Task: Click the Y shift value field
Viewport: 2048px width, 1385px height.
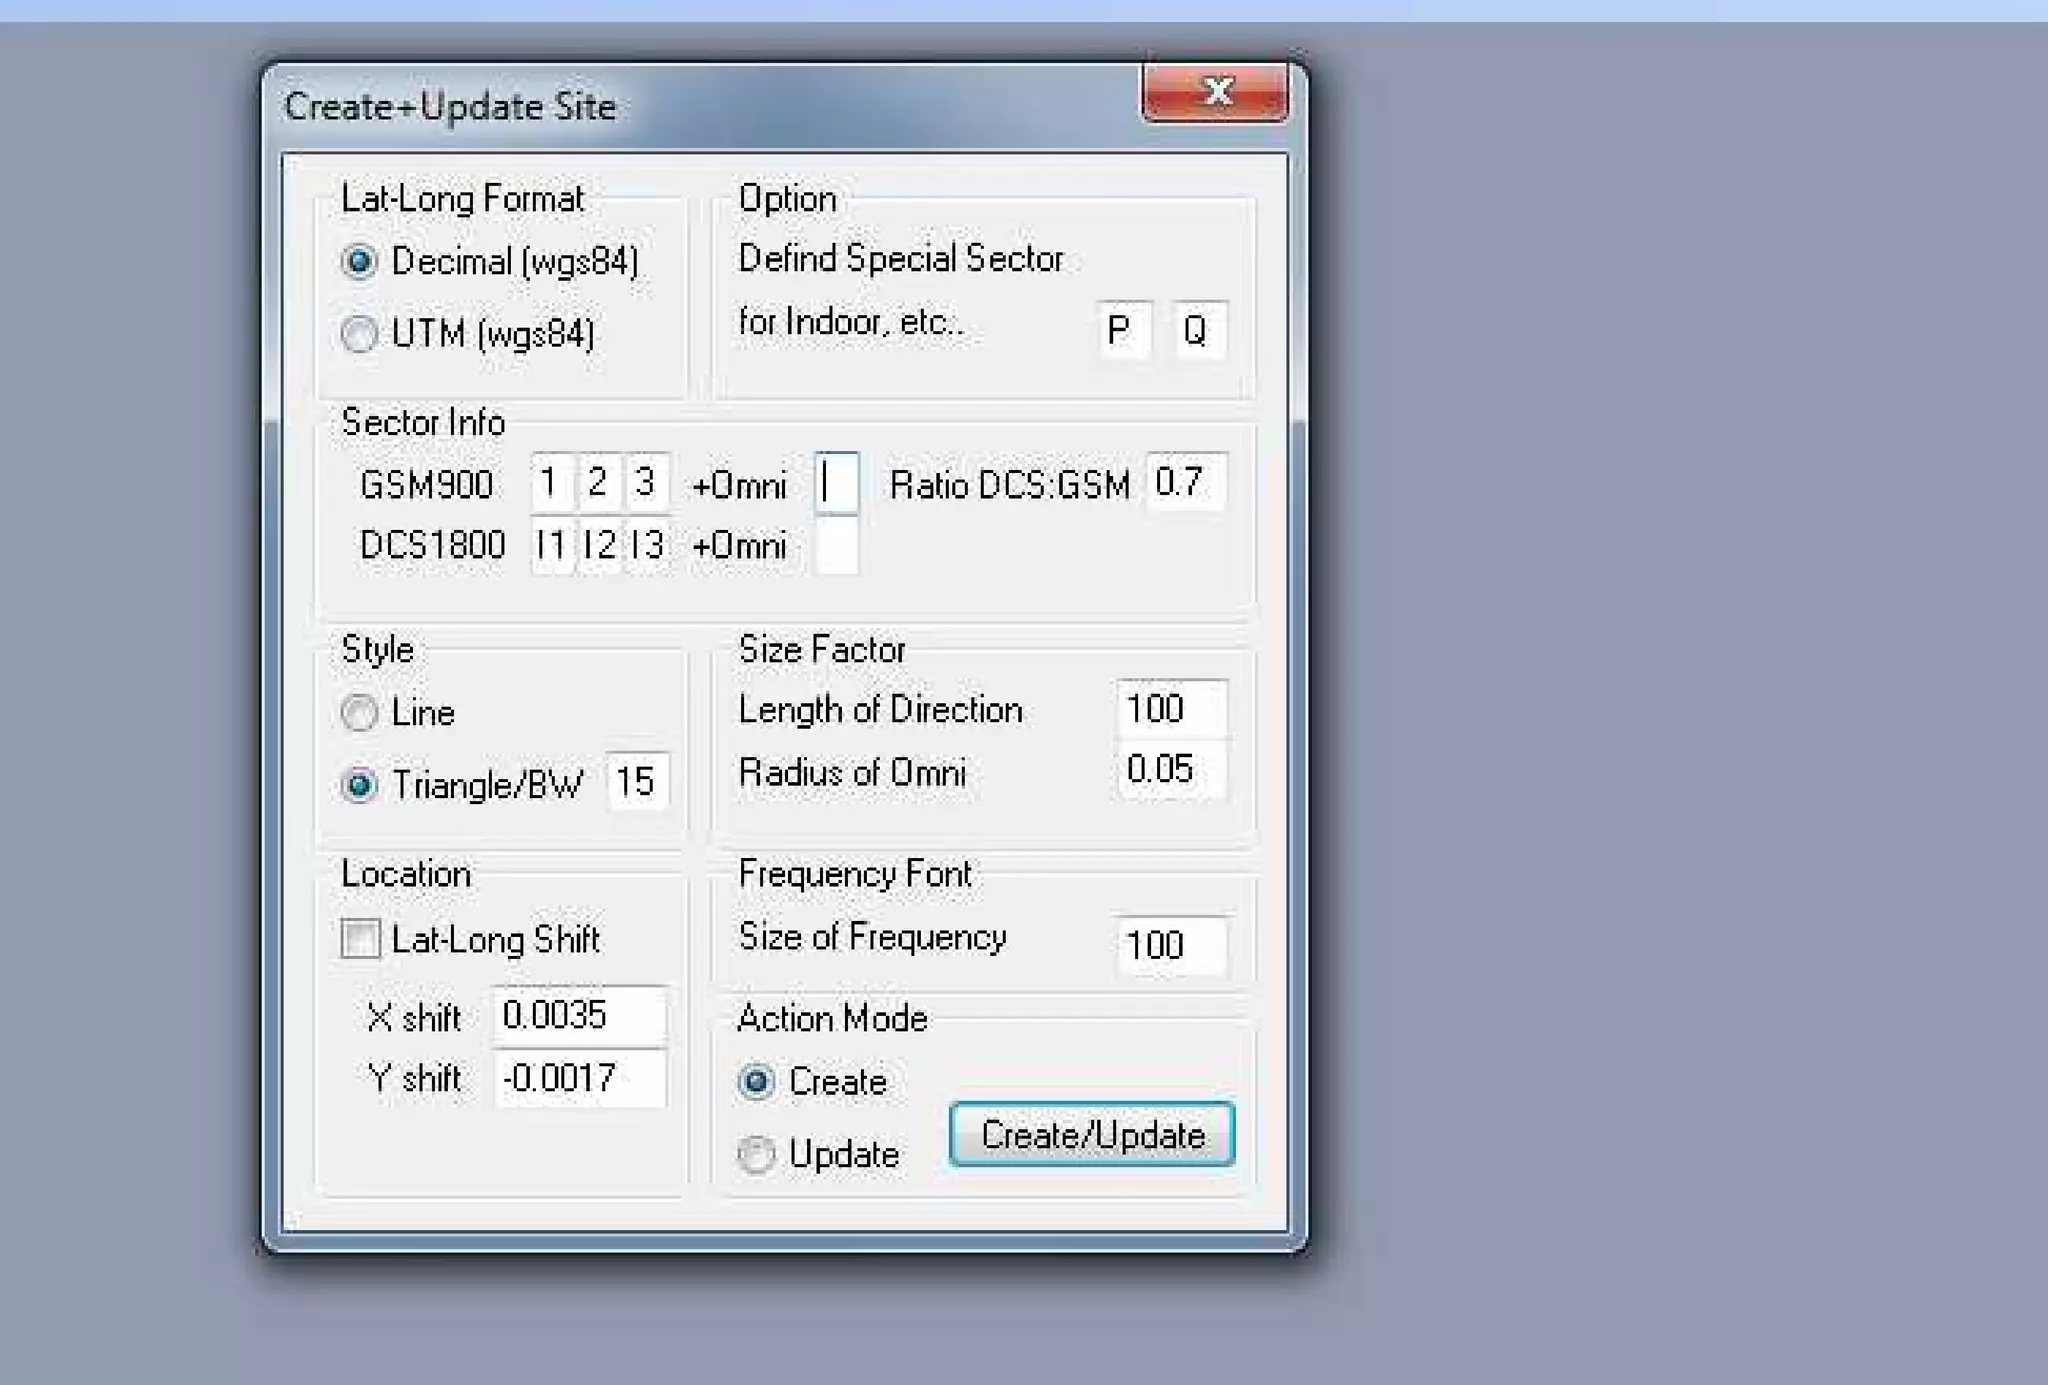Action: pyautogui.click(x=579, y=1078)
